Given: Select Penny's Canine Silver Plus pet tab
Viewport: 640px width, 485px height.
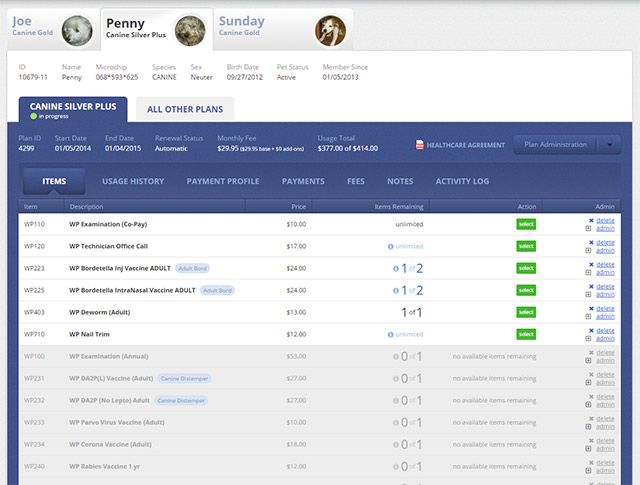Looking at the screenshot, I should coord(157,29).
